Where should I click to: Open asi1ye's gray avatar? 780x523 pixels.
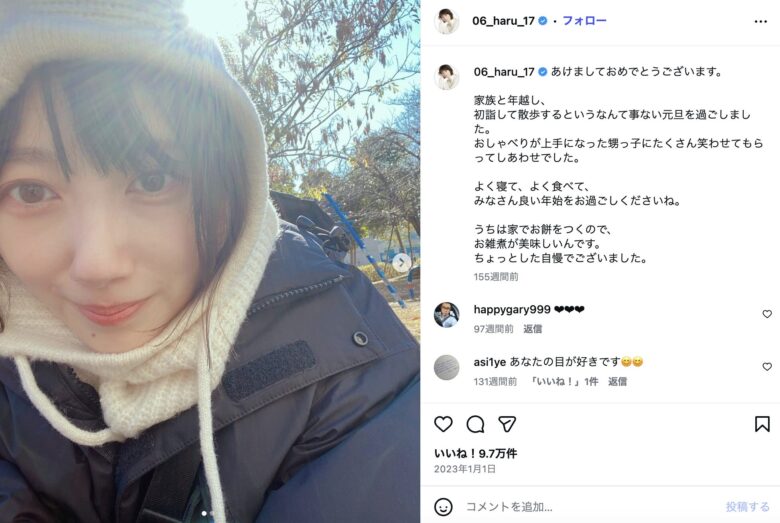pos(446,368)
